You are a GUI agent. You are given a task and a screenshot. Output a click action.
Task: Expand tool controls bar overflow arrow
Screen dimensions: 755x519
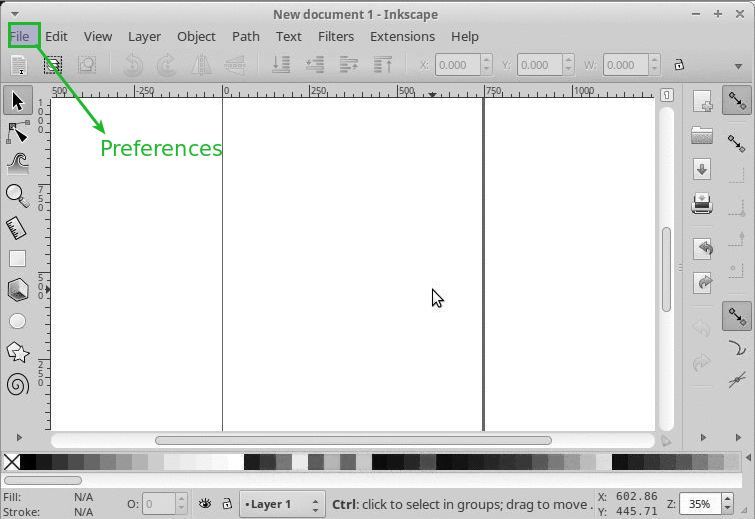[738, 66]
